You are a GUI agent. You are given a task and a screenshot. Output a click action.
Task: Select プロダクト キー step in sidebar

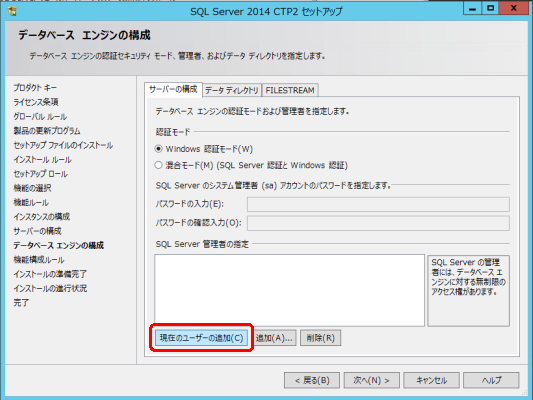35,88
